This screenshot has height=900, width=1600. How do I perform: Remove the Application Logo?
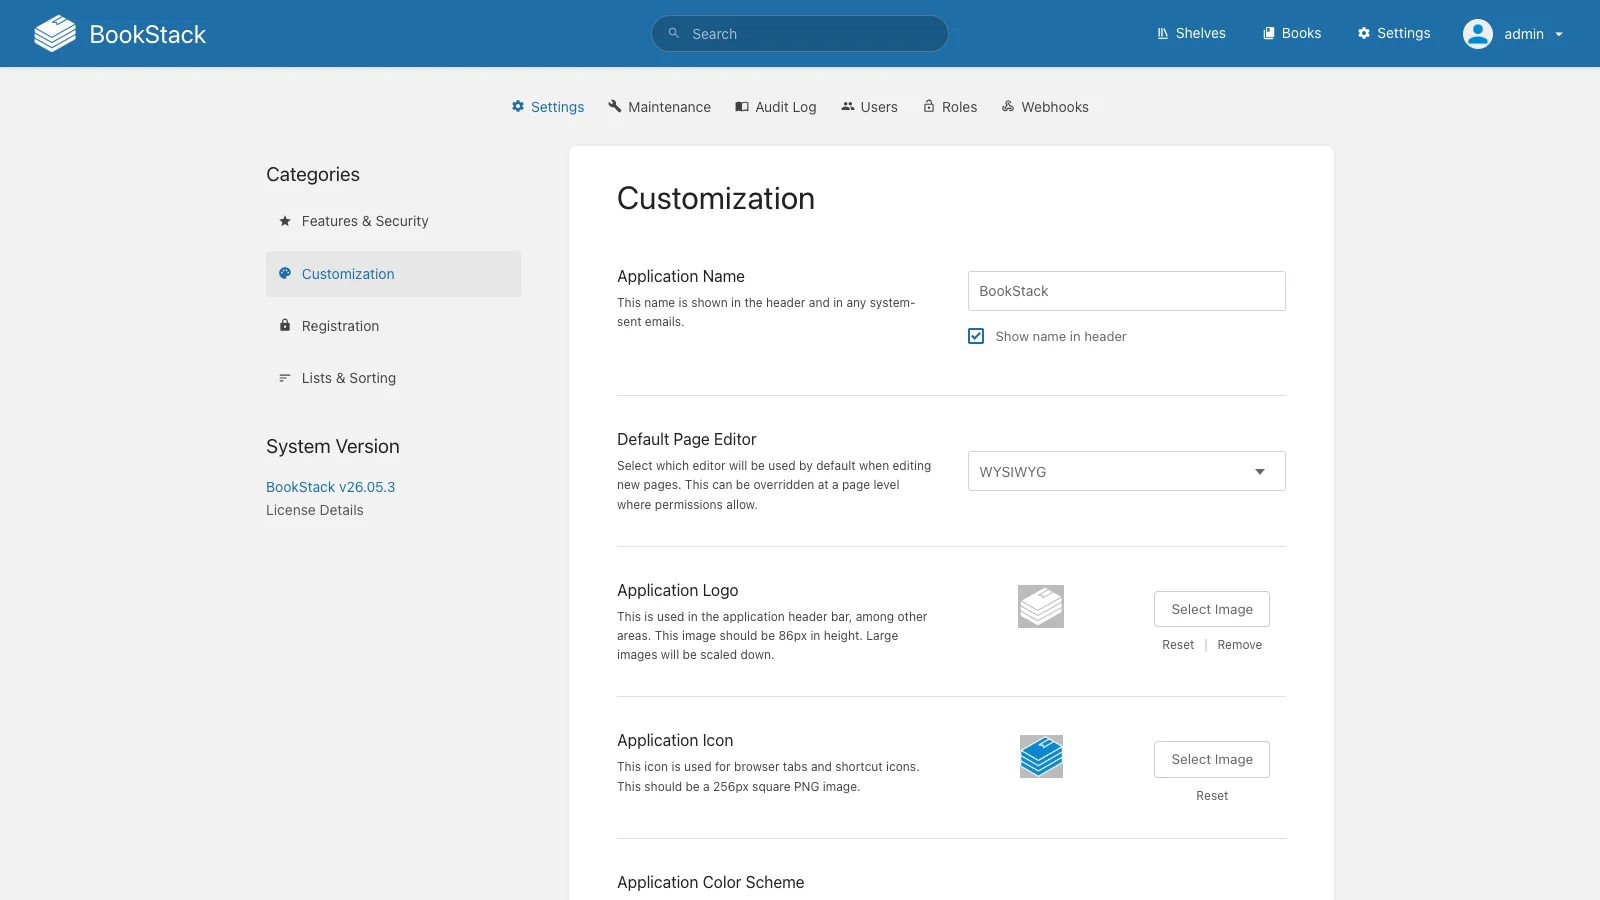[x=1240, y=645]
